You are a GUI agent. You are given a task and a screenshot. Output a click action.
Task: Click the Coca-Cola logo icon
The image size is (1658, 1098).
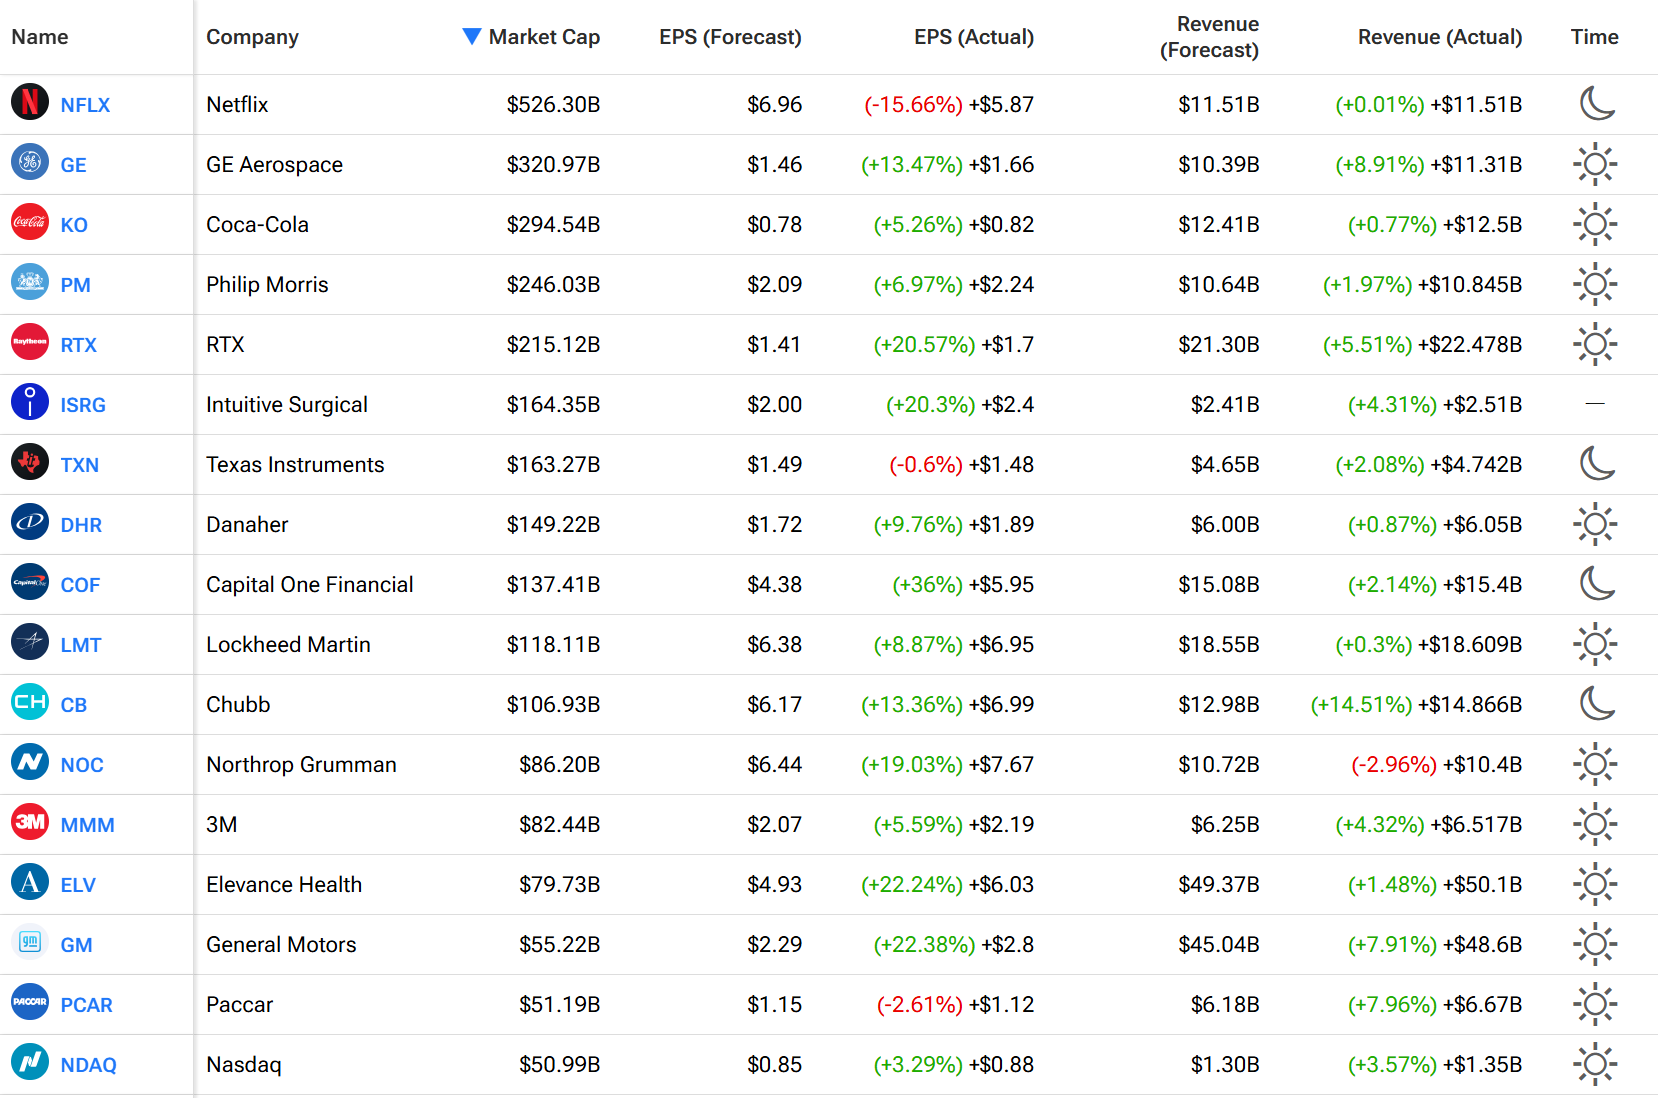(30, 222)
